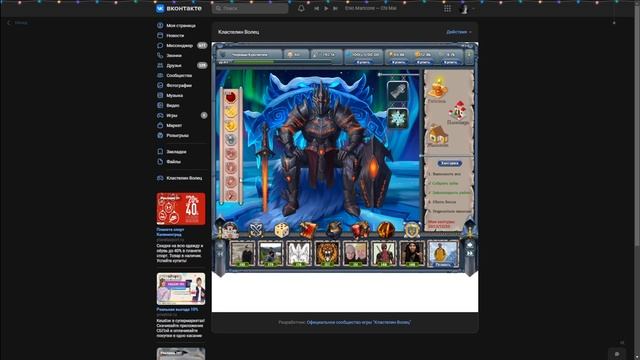The image size is (640, 360).
Task: Play the track in header player
Action: coord(326,8)
